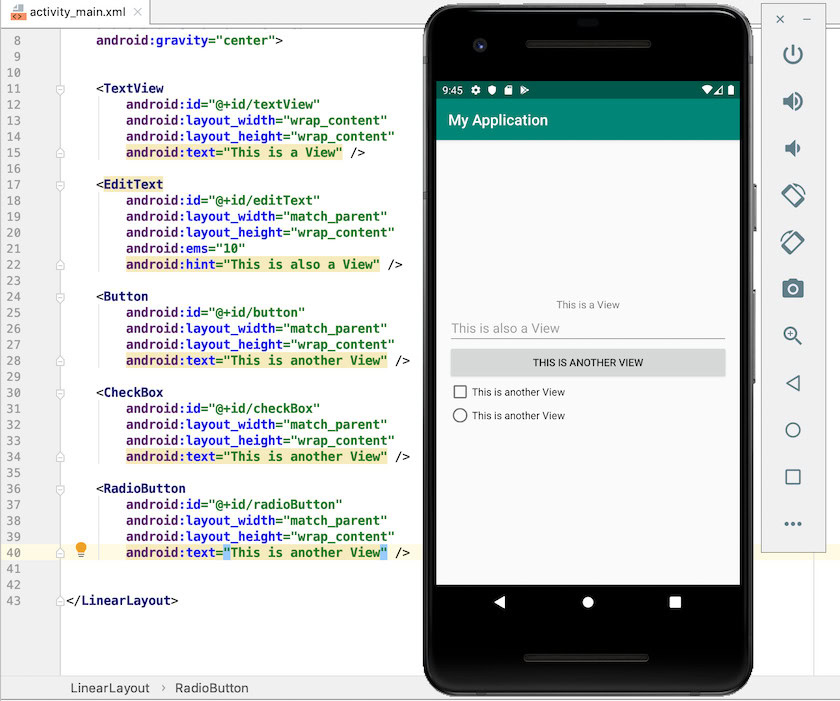Click the volume down icon
The image size is (840, 701).
(793, 148)
